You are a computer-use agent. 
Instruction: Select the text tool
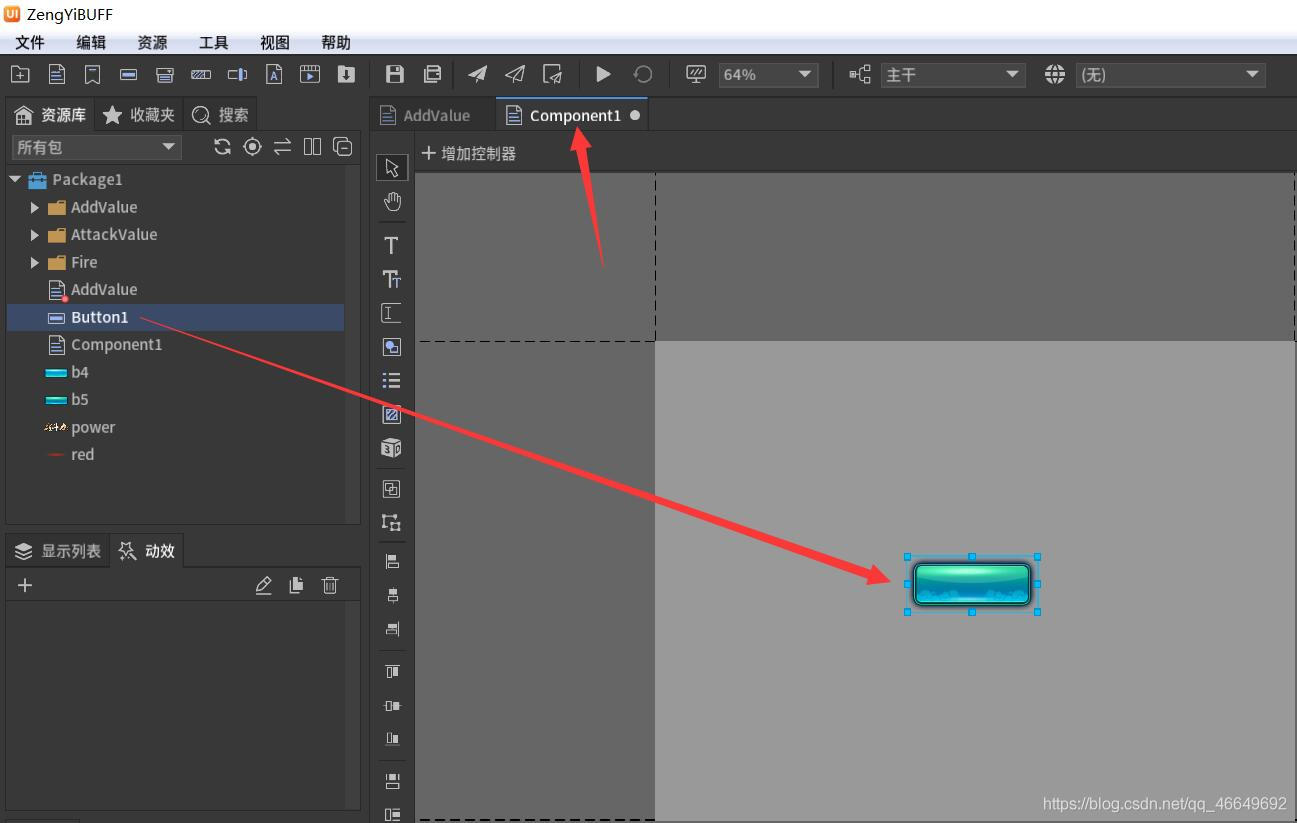[x=392, y=246]
